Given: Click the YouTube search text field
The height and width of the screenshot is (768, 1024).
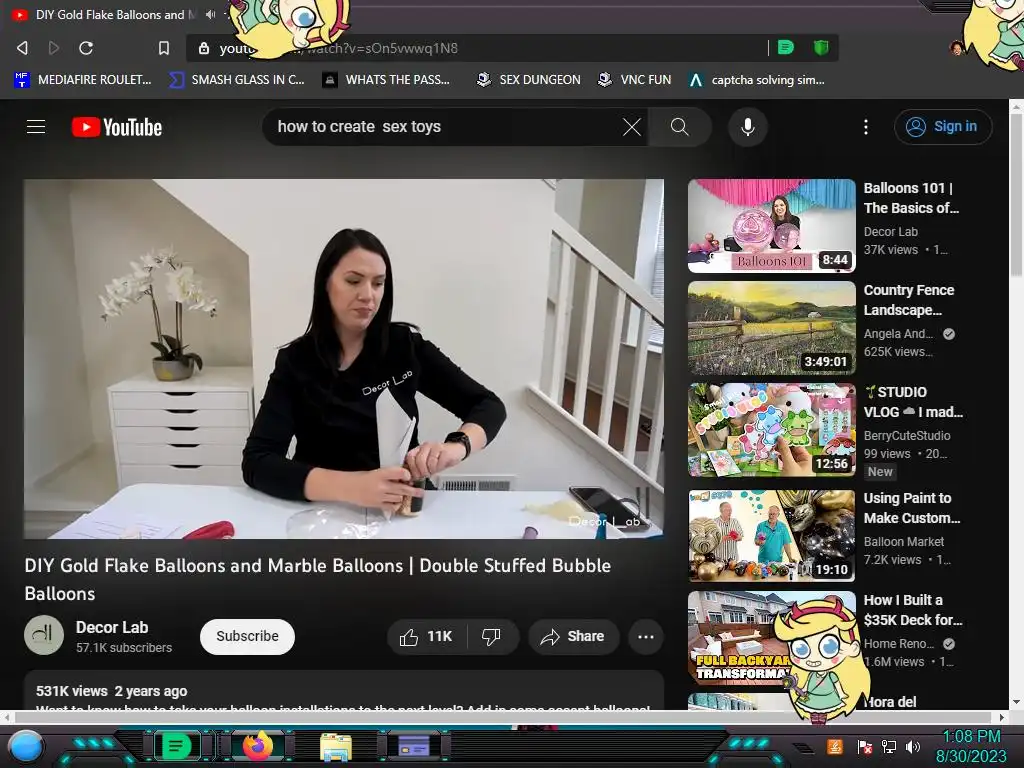Looking at the screenshot, I should point(444,127).
